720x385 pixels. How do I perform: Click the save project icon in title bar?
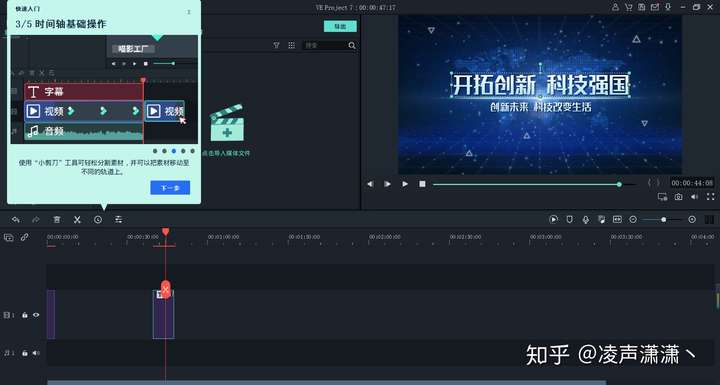pyautogui.click(x=641, y=7)
